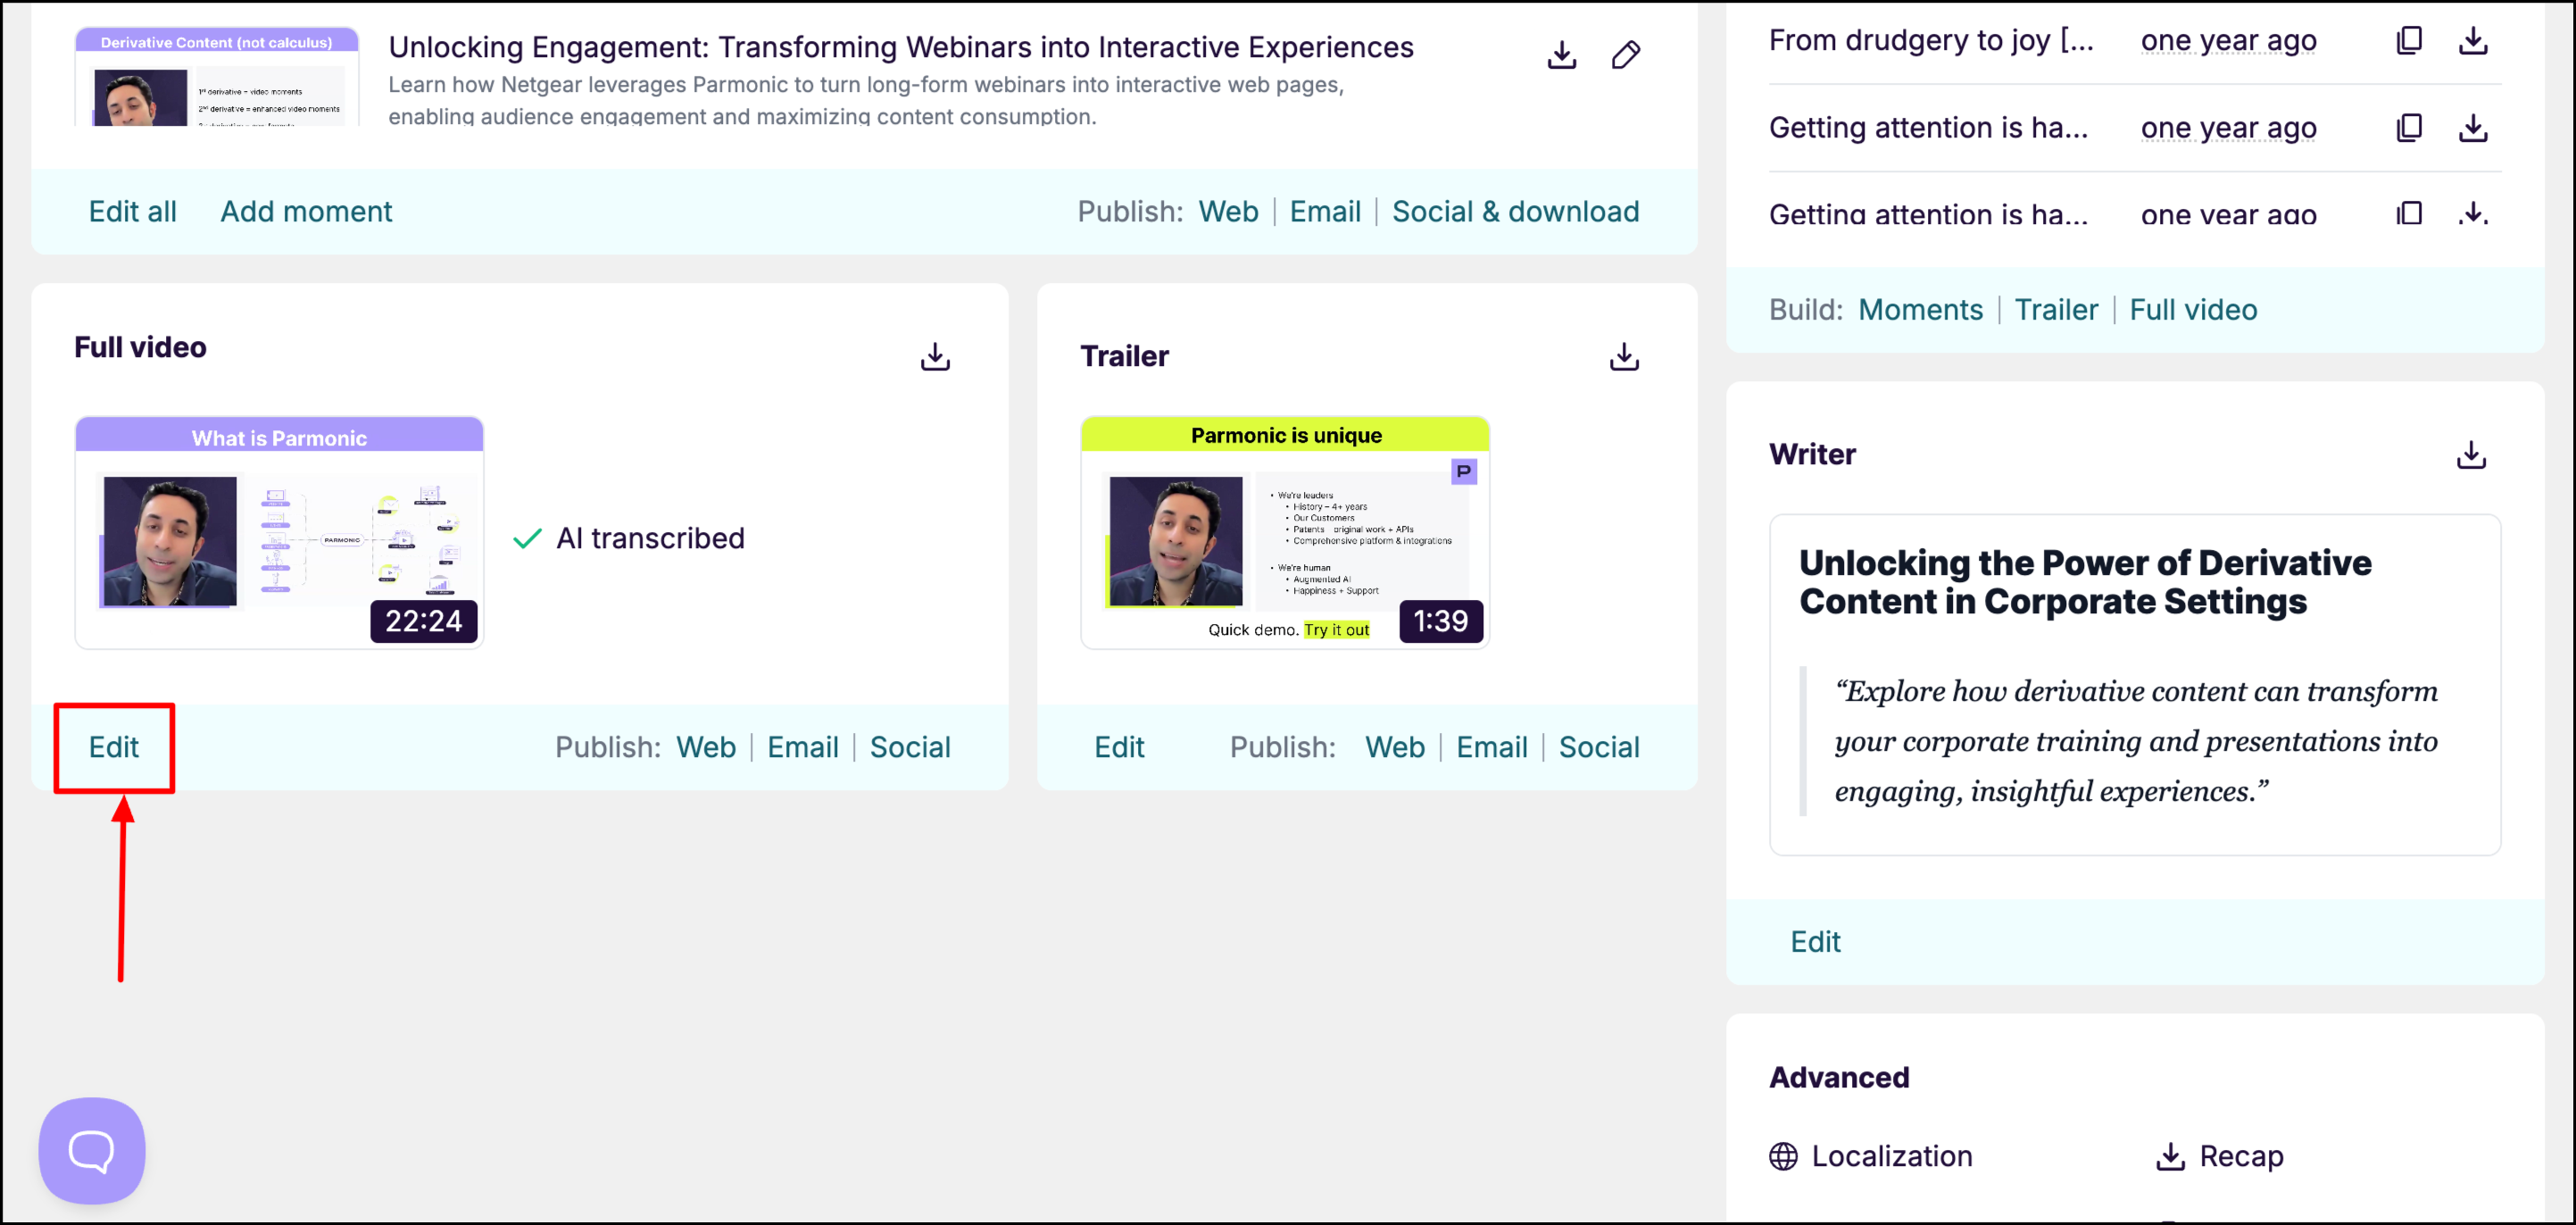Open the chat support widget
This screenshot has height=1225, width=2576.
(x=92, y=1150)
